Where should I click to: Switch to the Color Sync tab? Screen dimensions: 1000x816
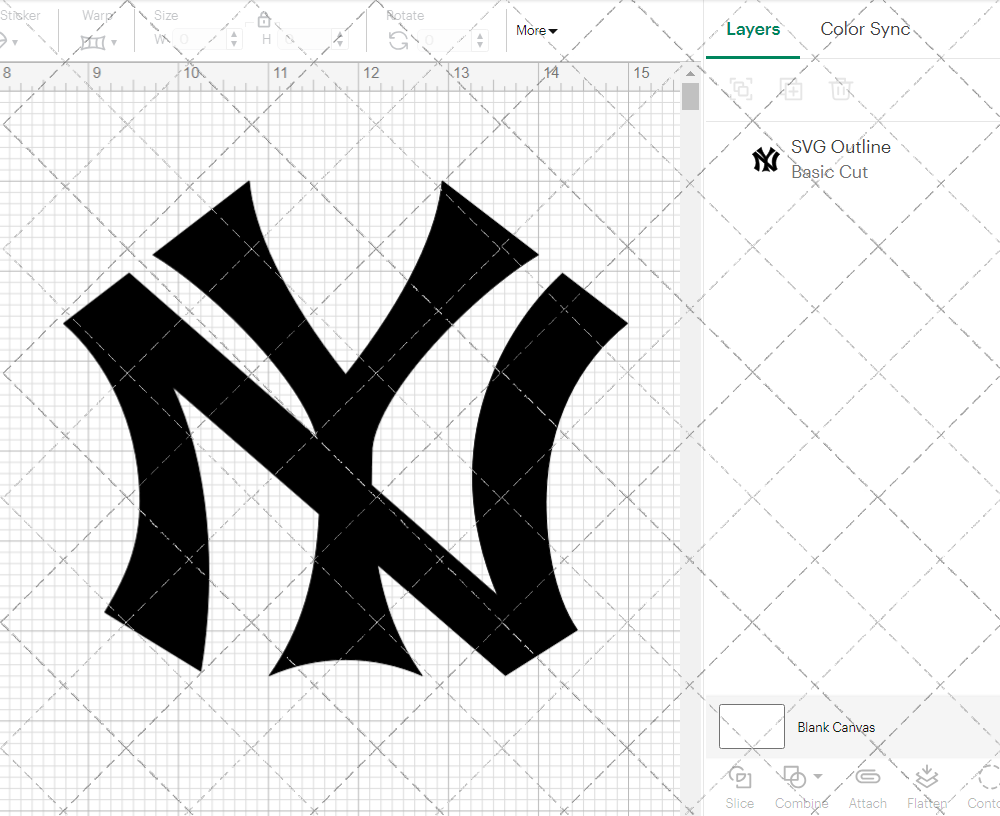coord(865,29)
